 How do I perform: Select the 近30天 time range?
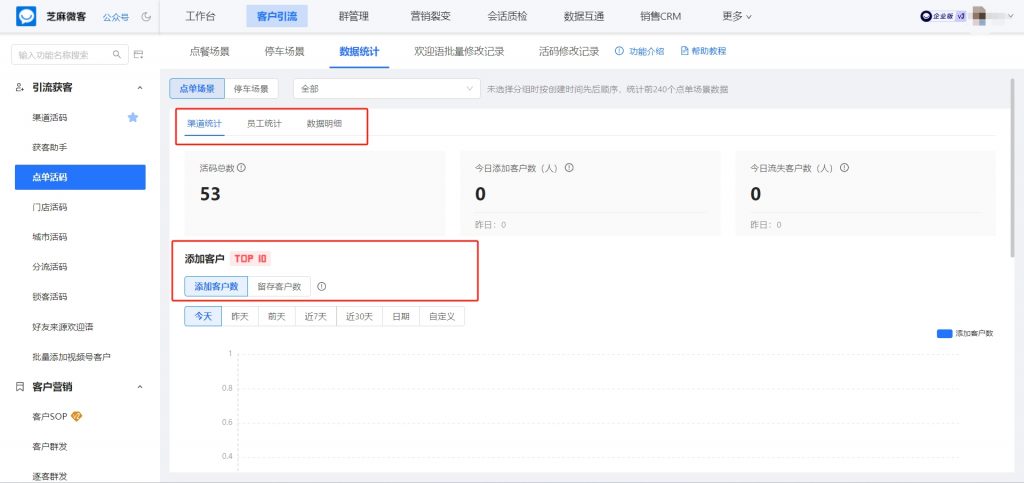359,317
